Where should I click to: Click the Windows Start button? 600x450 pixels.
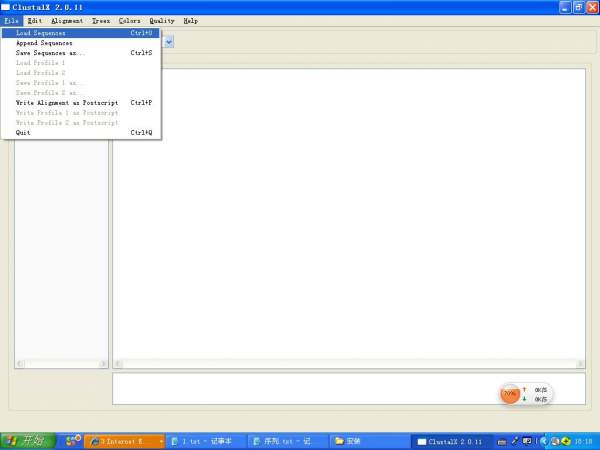(x=28, y=441)
